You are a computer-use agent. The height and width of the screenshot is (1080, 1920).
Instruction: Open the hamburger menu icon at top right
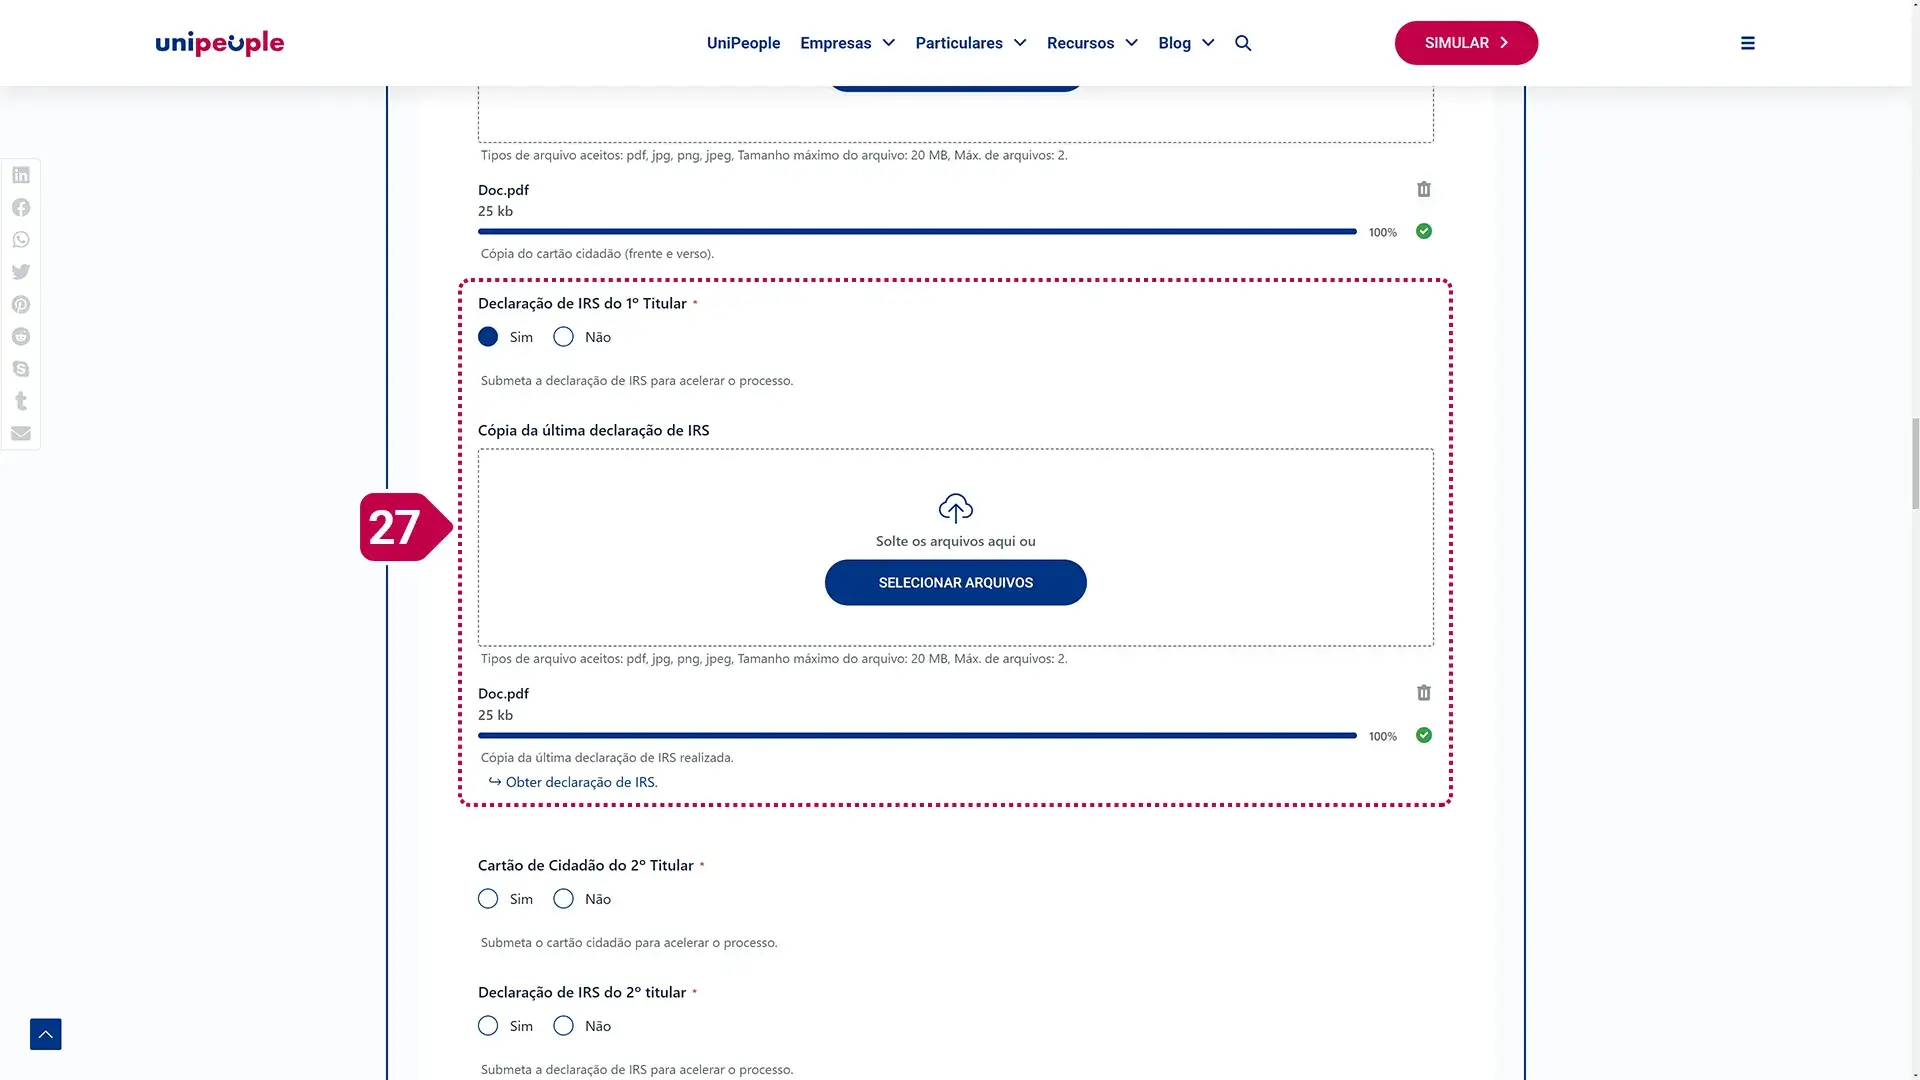point(1748,43)
